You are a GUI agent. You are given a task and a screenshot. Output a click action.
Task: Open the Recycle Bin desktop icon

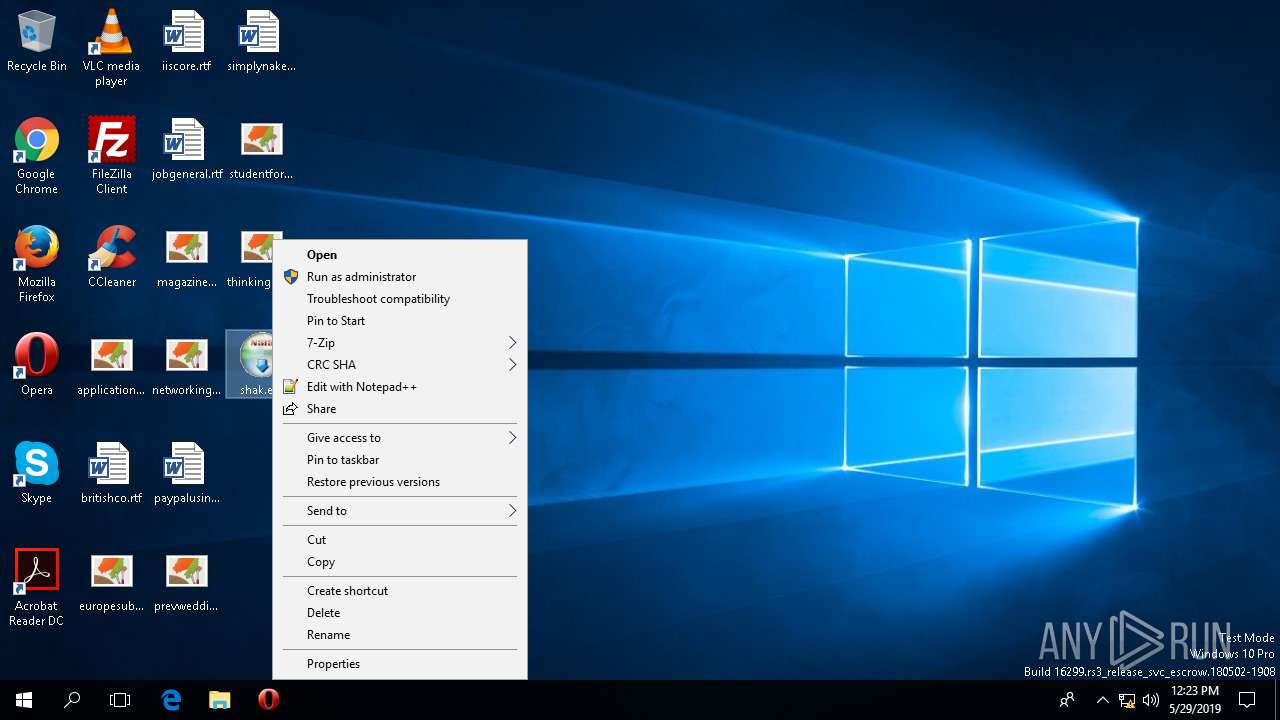pos(37,41)
